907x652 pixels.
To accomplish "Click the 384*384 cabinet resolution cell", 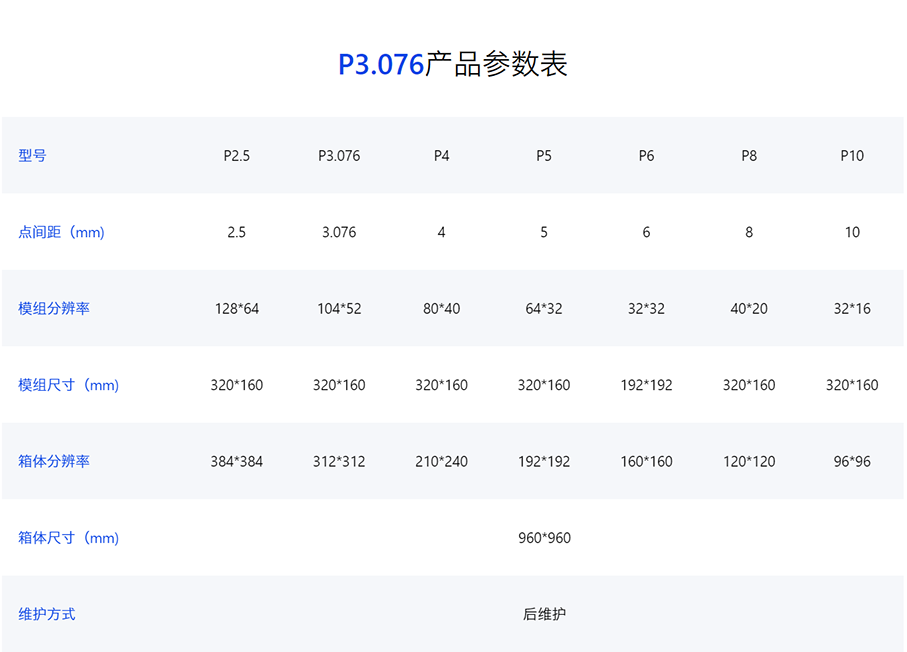I will (237, 462).
